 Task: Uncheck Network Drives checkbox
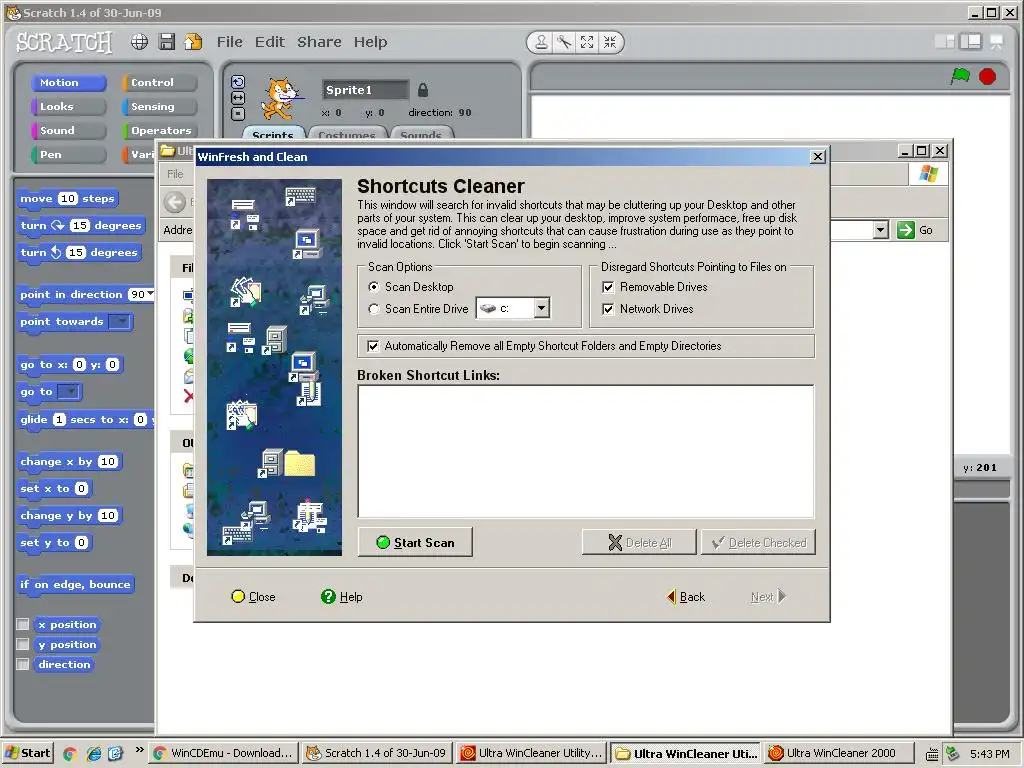point(608,309)
